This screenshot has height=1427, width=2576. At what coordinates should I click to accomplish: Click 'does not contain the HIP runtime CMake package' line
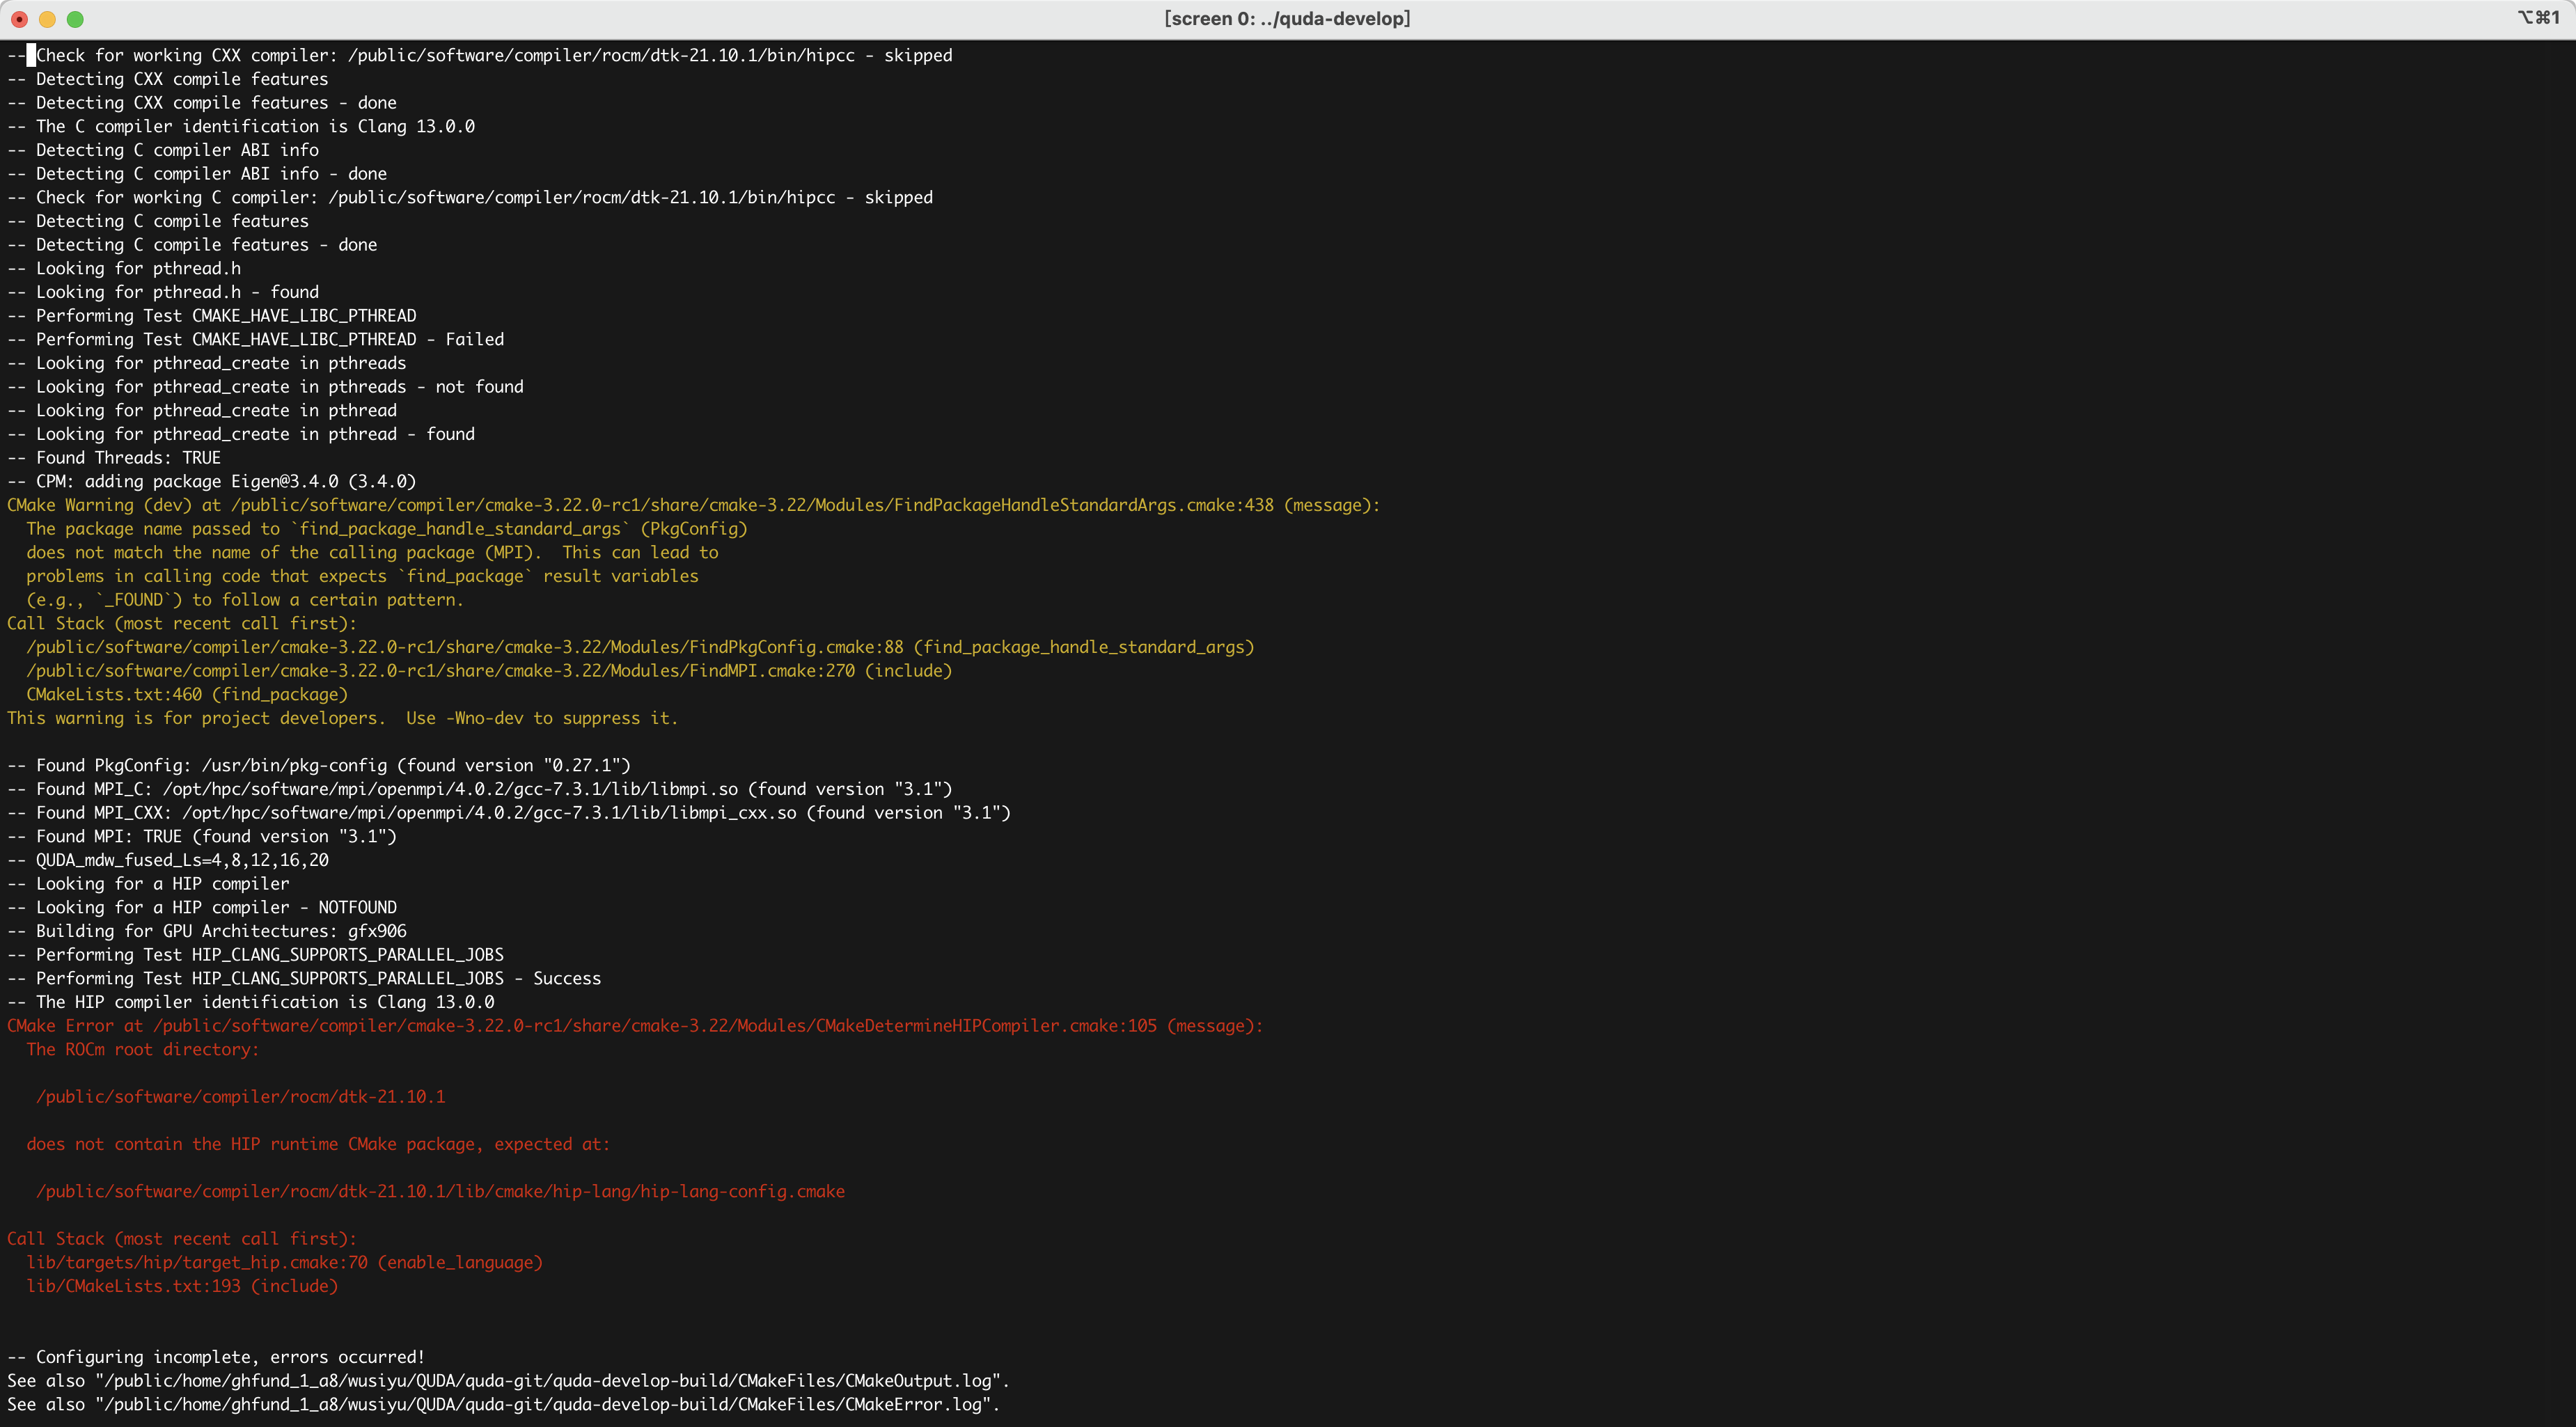318,1144
